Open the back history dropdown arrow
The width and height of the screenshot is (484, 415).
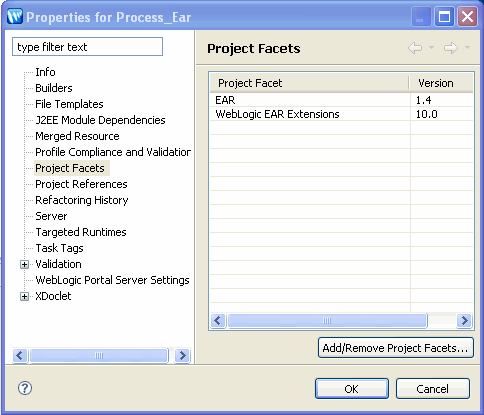click(431, 48)
